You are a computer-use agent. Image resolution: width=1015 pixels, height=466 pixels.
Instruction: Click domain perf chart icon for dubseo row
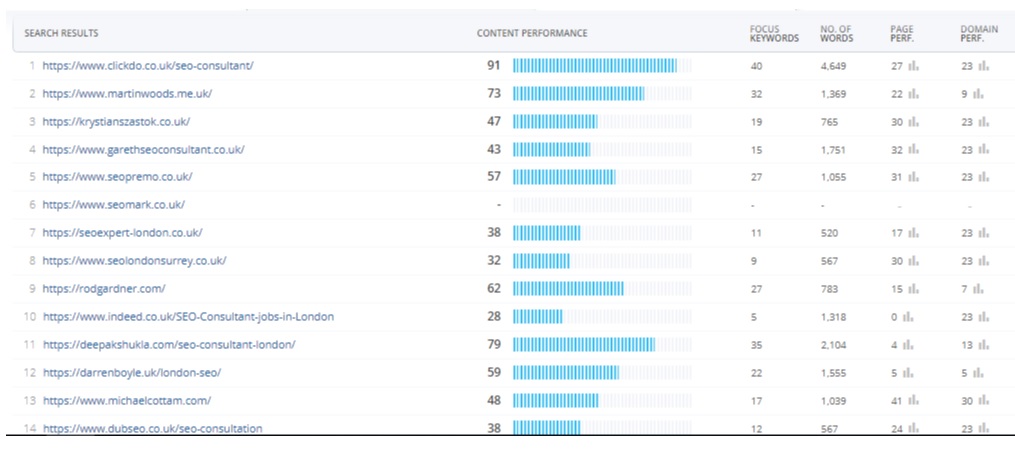click(x=983, y=428)
